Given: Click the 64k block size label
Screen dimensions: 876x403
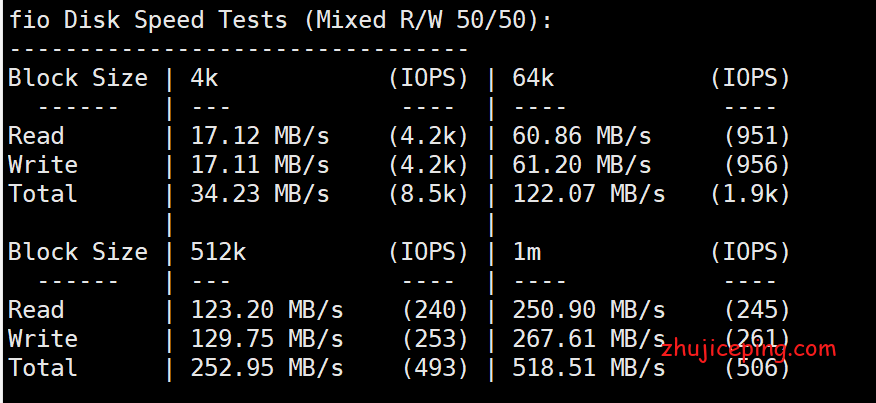Looking at the screenshot, I should click(x=533, y=78).
